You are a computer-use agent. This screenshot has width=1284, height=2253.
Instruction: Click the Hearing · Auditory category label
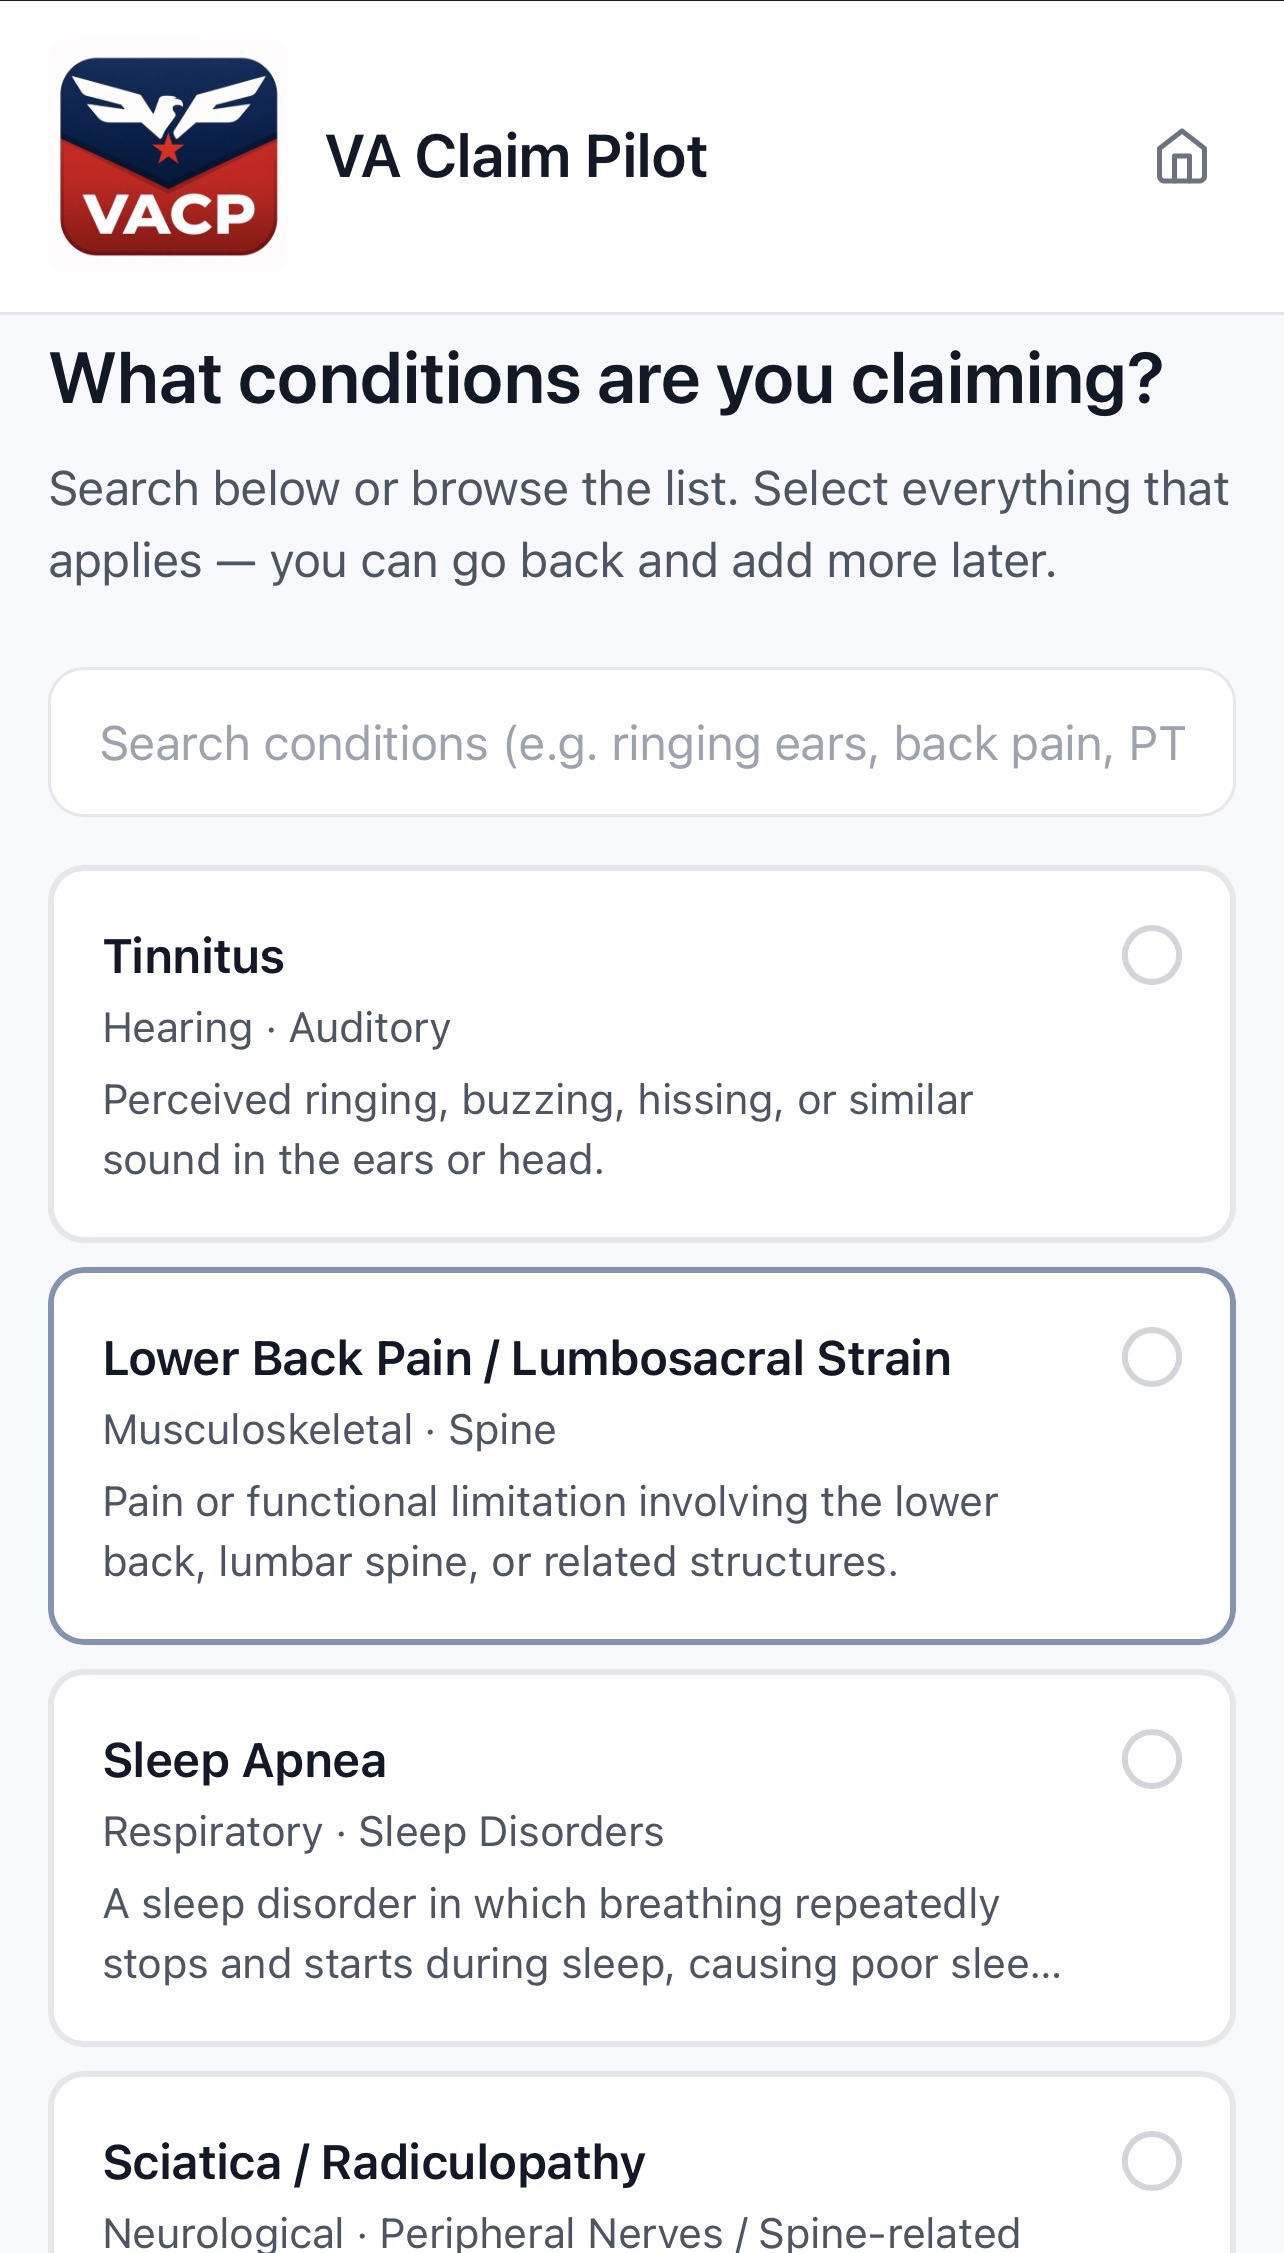(277, 1027)
